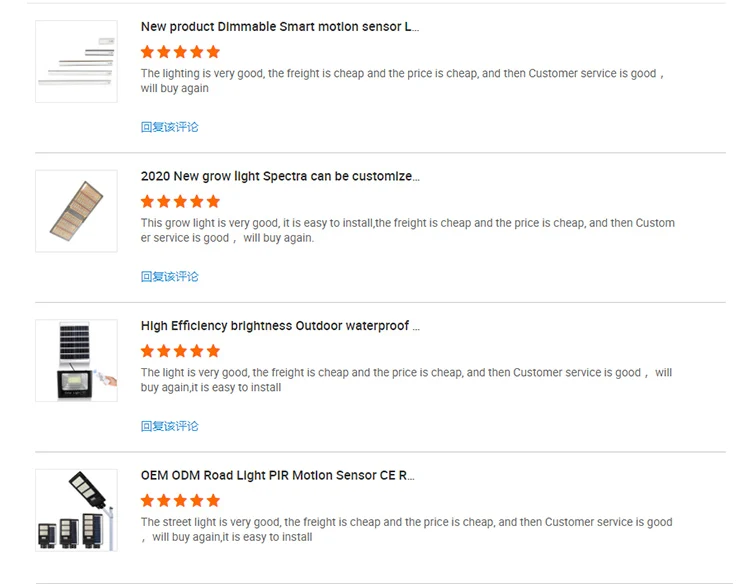Viewport: 750px width, 584px height.
Task: Click five-star rating of road light review
Action: [180, 501]
